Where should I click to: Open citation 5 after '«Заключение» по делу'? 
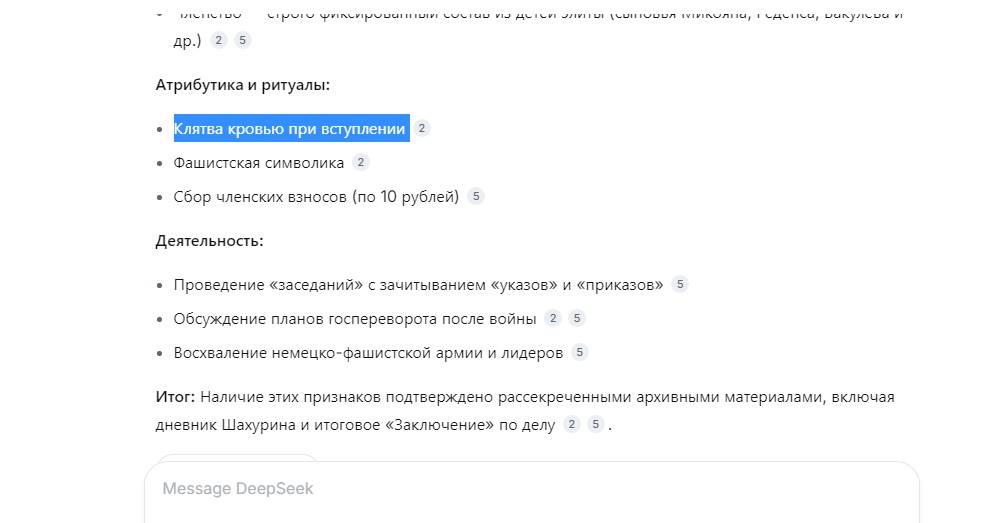click(596, 424)
